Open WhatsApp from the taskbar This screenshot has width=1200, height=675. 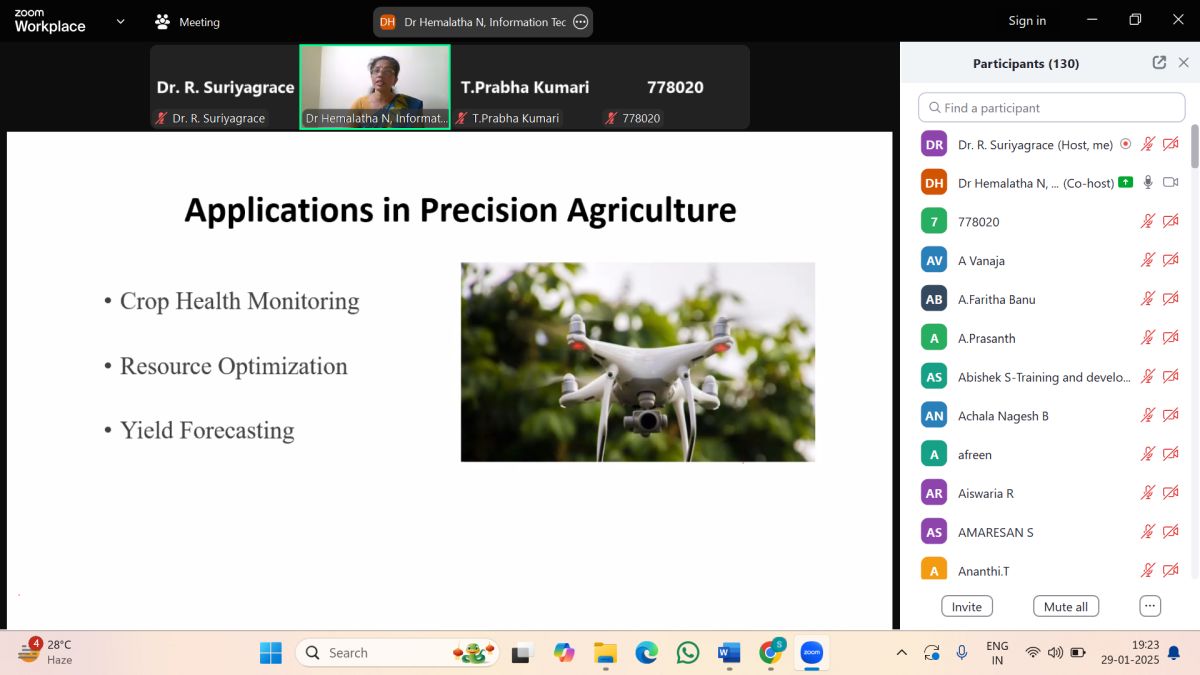click(688, 653)
